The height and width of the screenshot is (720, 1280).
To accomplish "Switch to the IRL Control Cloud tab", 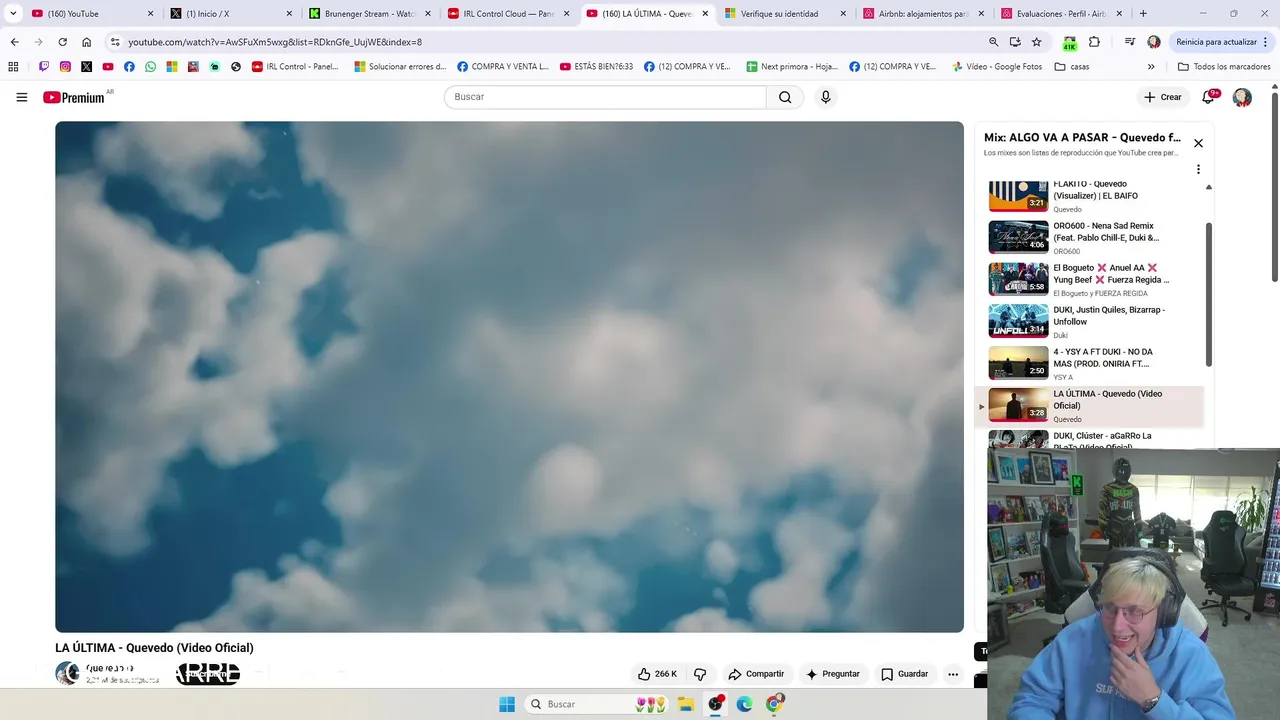I will click(x=506, y=14).
